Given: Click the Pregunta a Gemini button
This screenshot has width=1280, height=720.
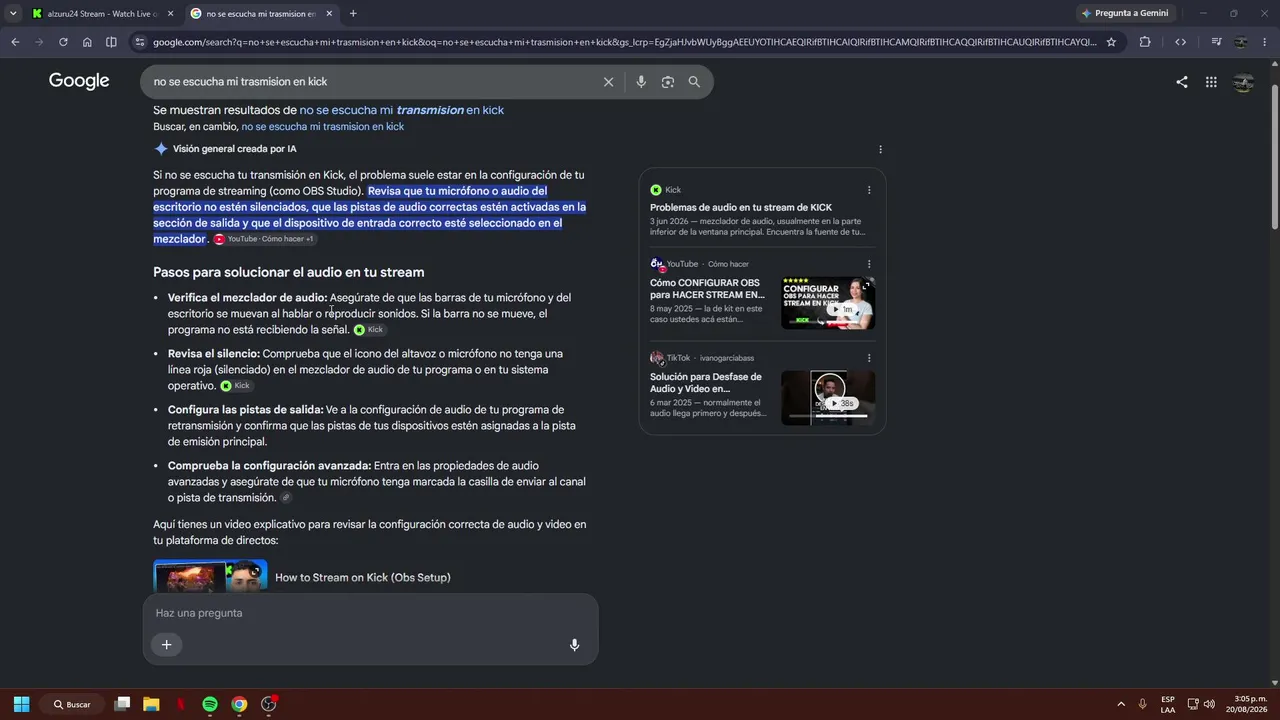Looking at the screenshot, I should pos(1125,13).
